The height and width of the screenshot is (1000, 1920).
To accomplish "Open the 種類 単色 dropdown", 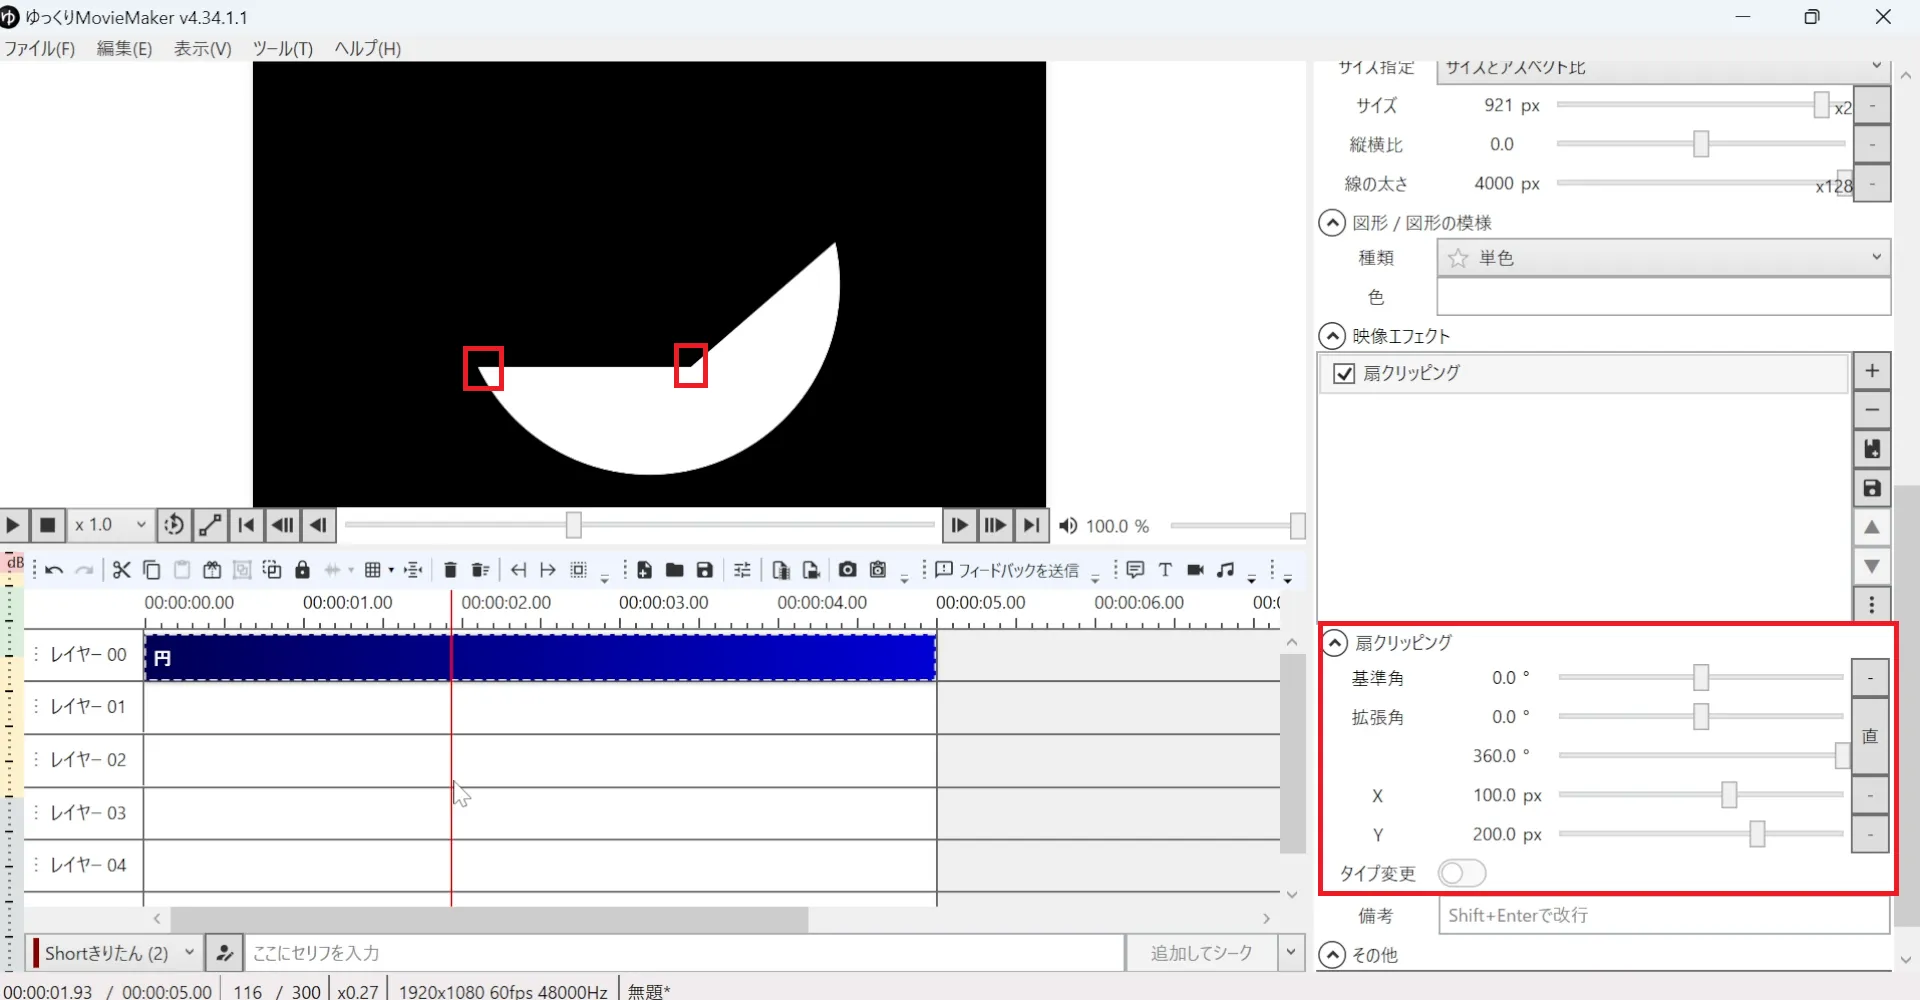I will click(1663, 258).
